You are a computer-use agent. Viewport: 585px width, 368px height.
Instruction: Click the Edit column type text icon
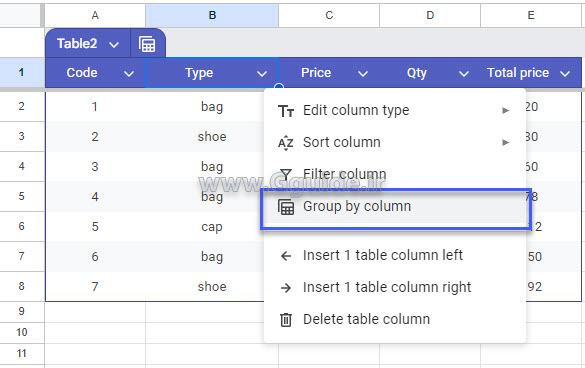click(286, 111)
